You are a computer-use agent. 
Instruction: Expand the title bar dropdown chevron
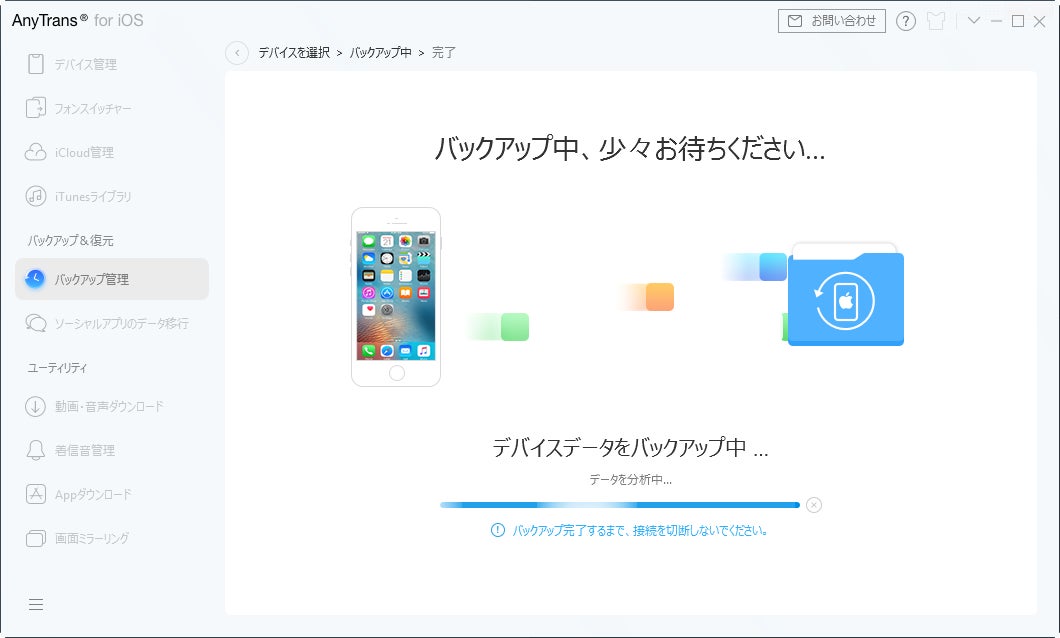pyautogui.click(x=973, y=20)
